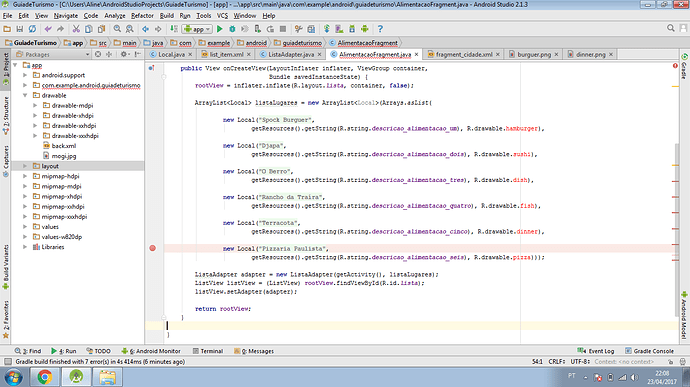The width and height of the screenshot is (690, 387).
Task: Click the Paste icon in toolbar
Action: coord(101,29)
